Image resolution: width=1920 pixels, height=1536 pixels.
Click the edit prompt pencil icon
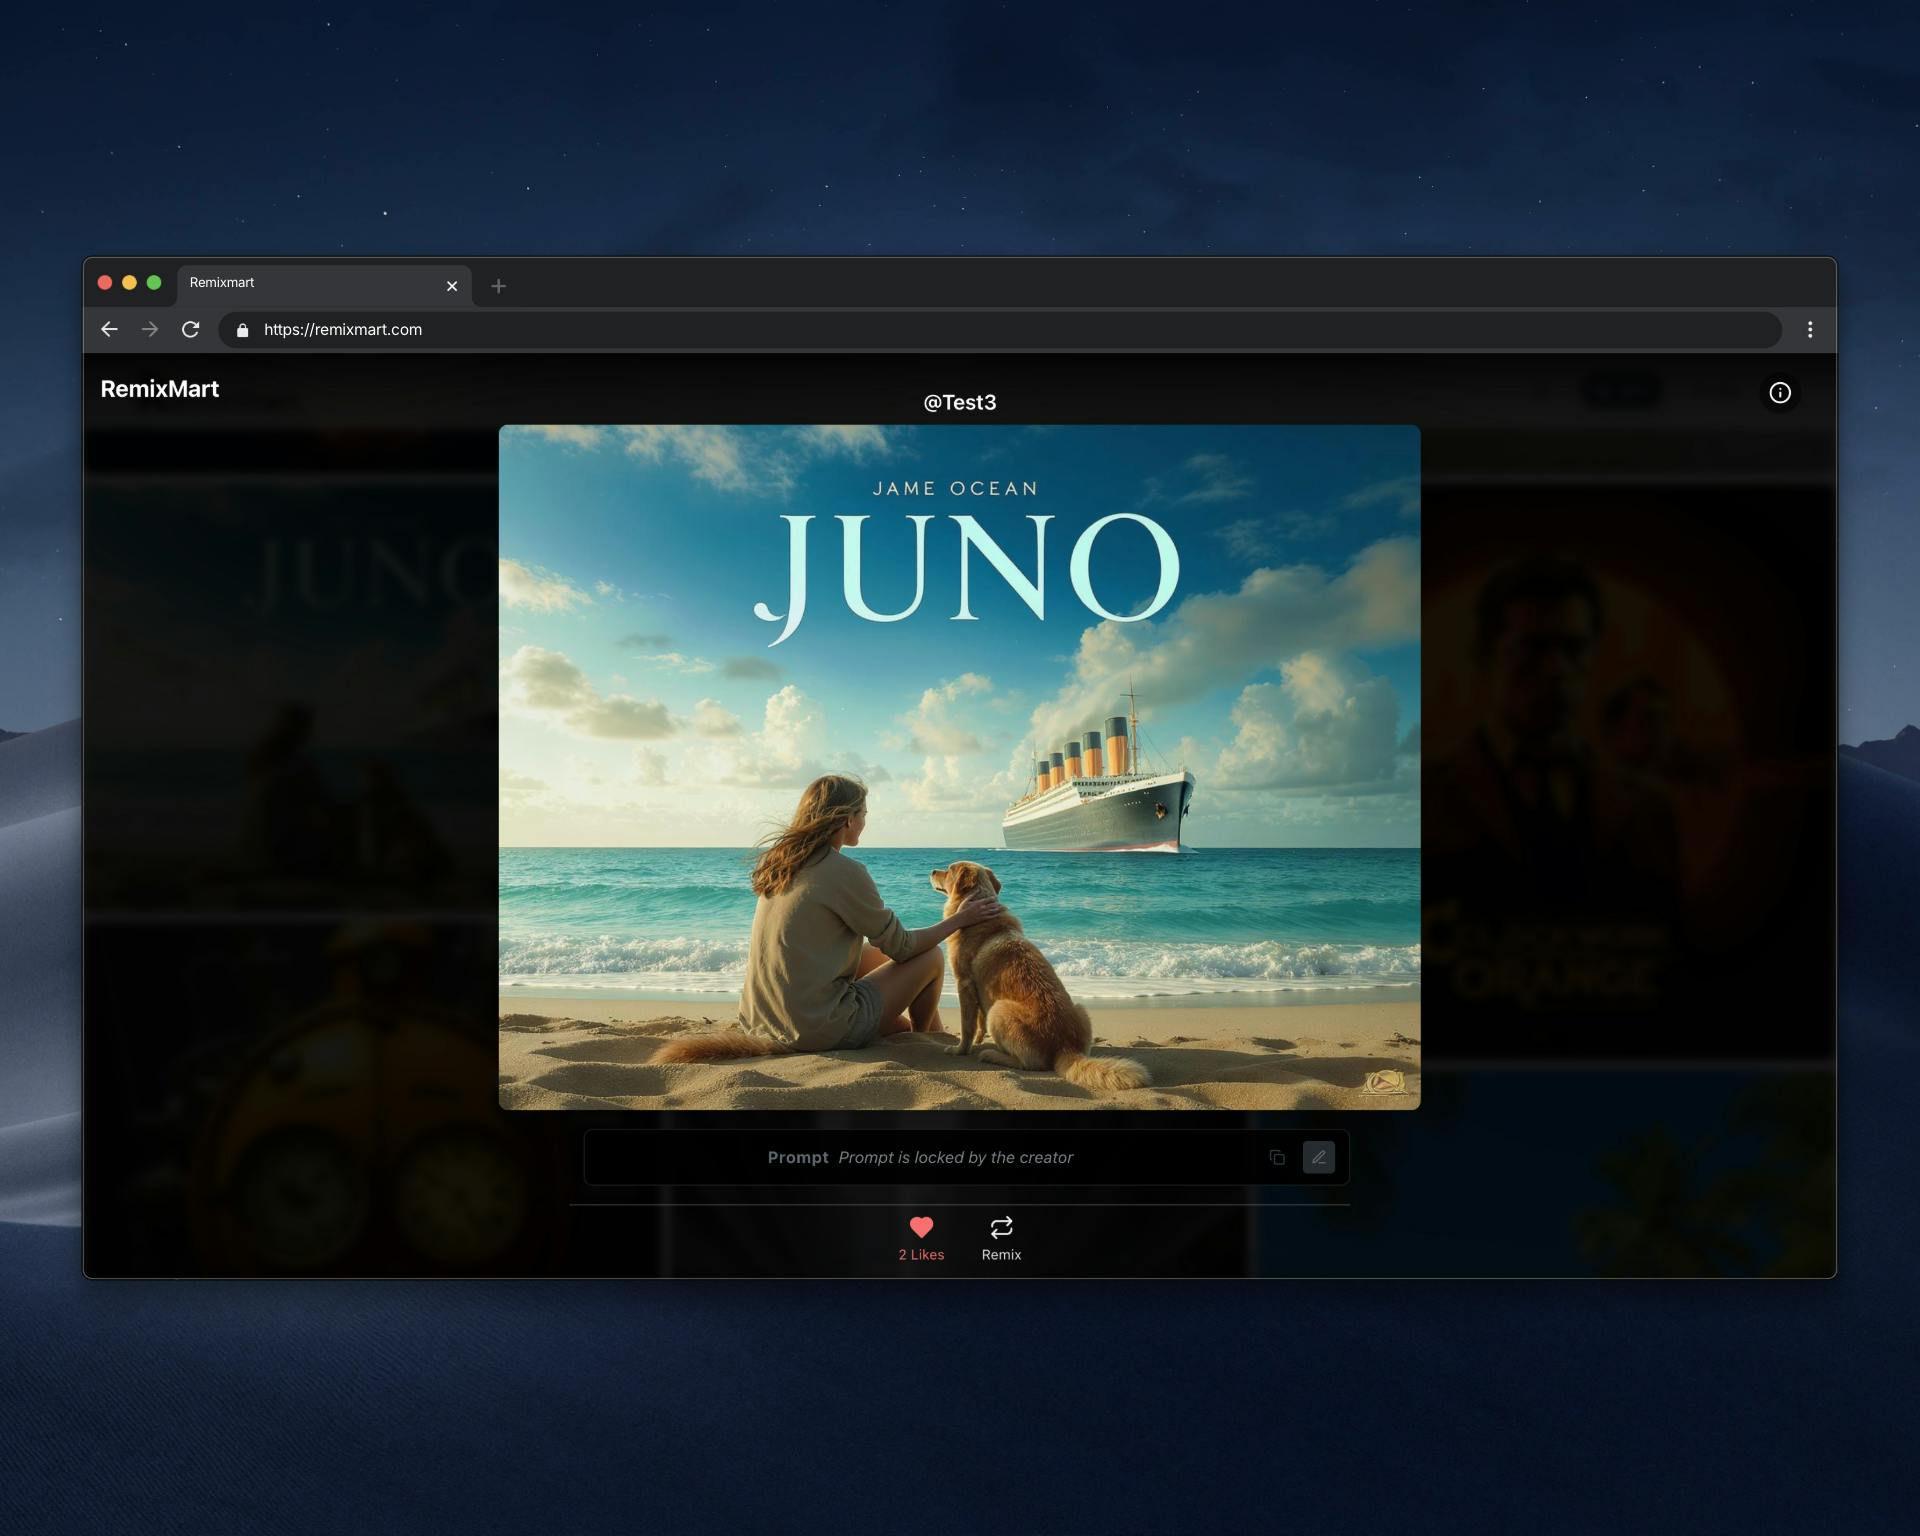pyautogui.click(x=1318, y=1157)
